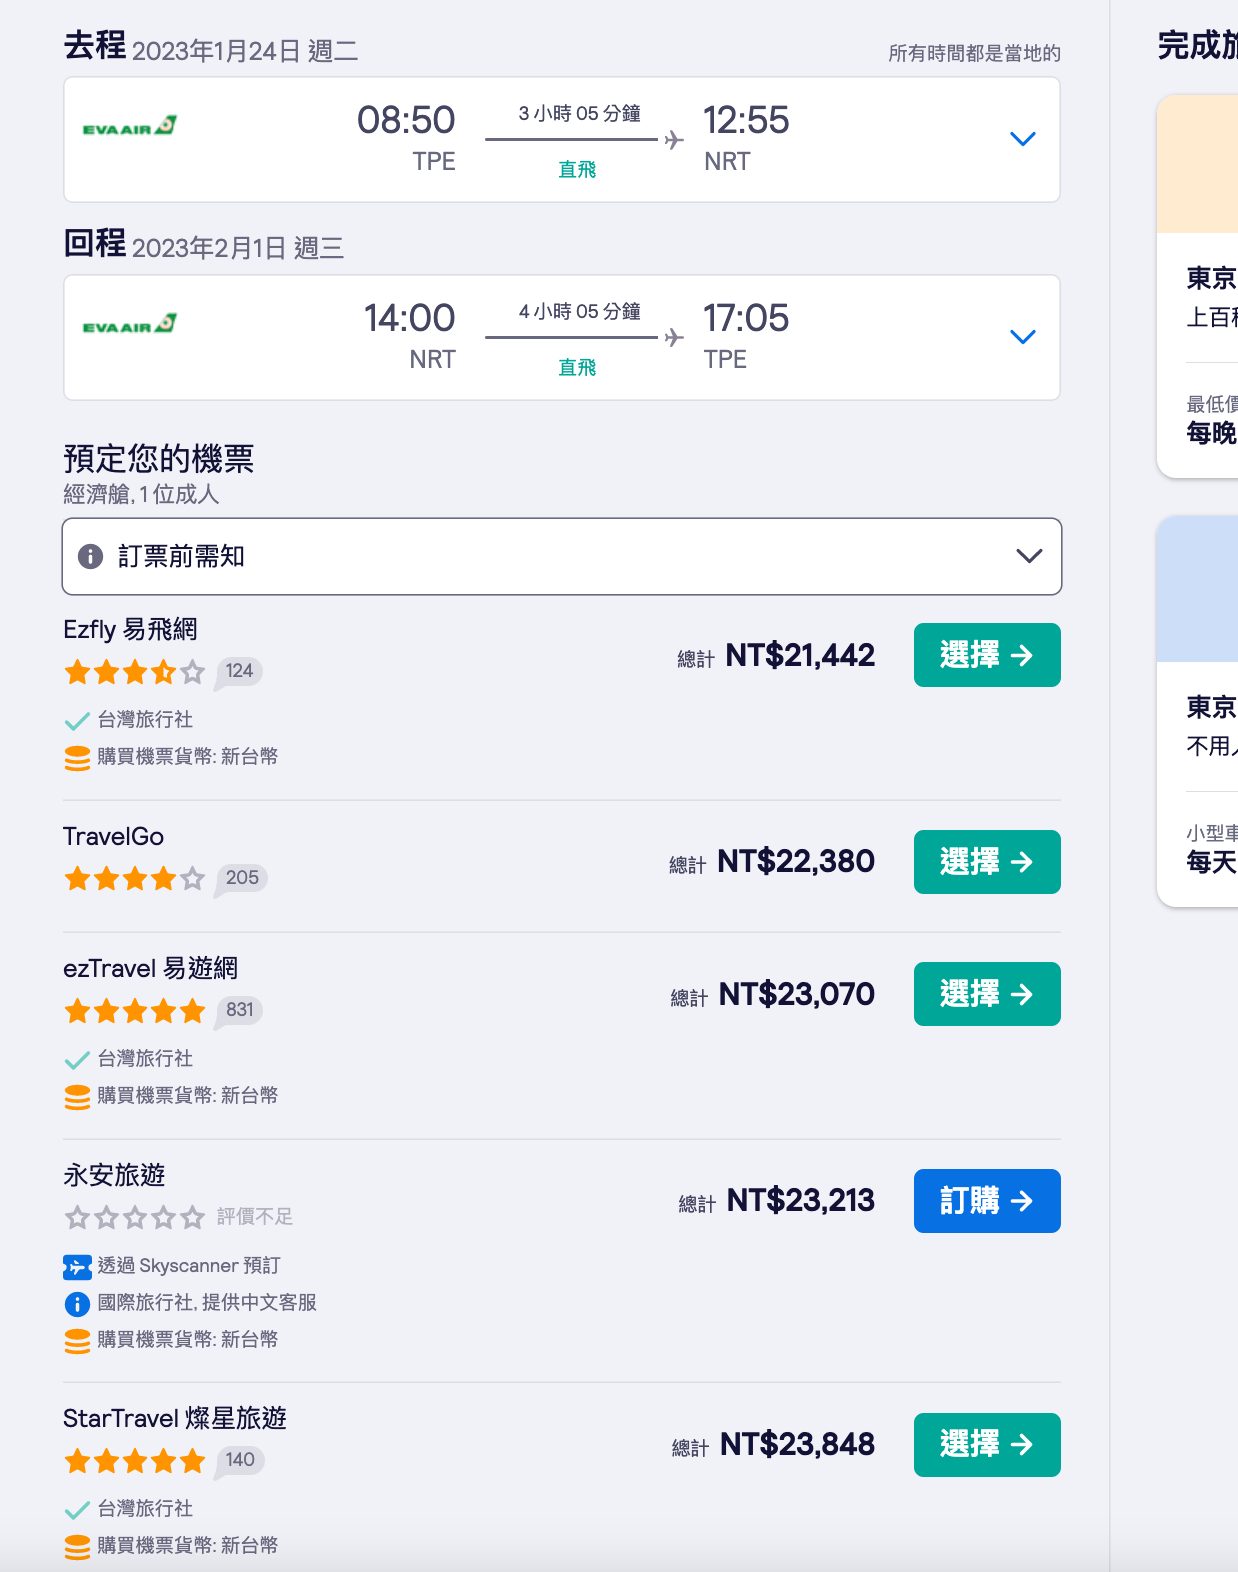Click the ezTravel currency coins icon
Screen dimensions: 1238x1572
(x=77, y=1097)
